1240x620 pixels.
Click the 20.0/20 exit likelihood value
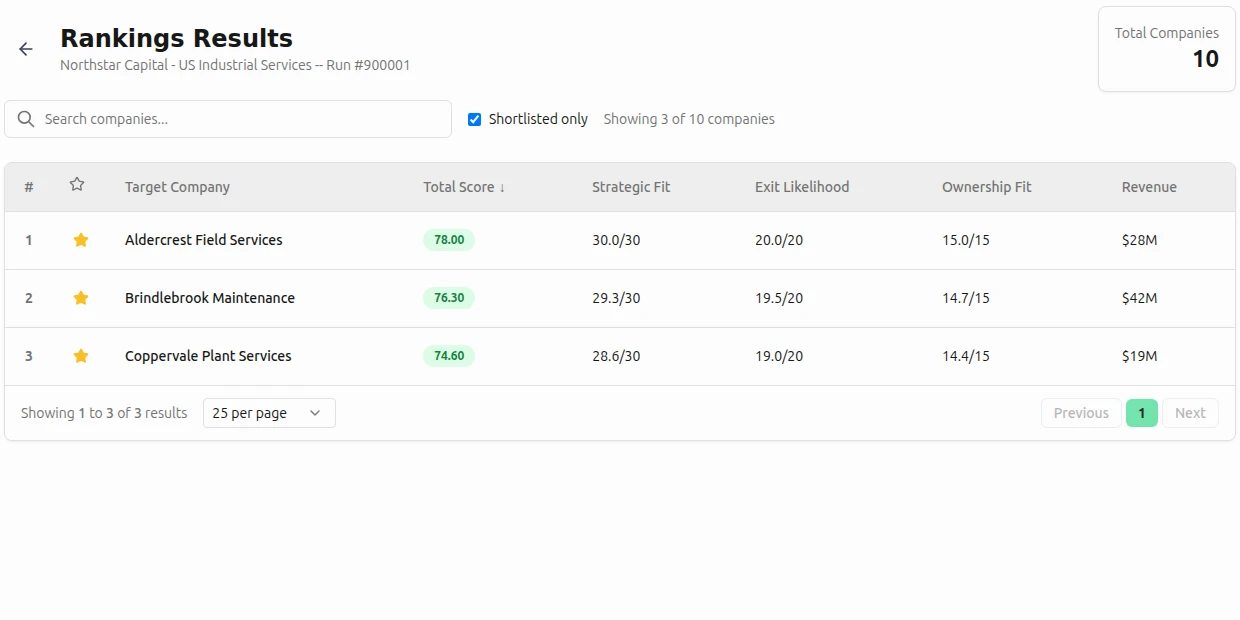click(x=779, y=240)
